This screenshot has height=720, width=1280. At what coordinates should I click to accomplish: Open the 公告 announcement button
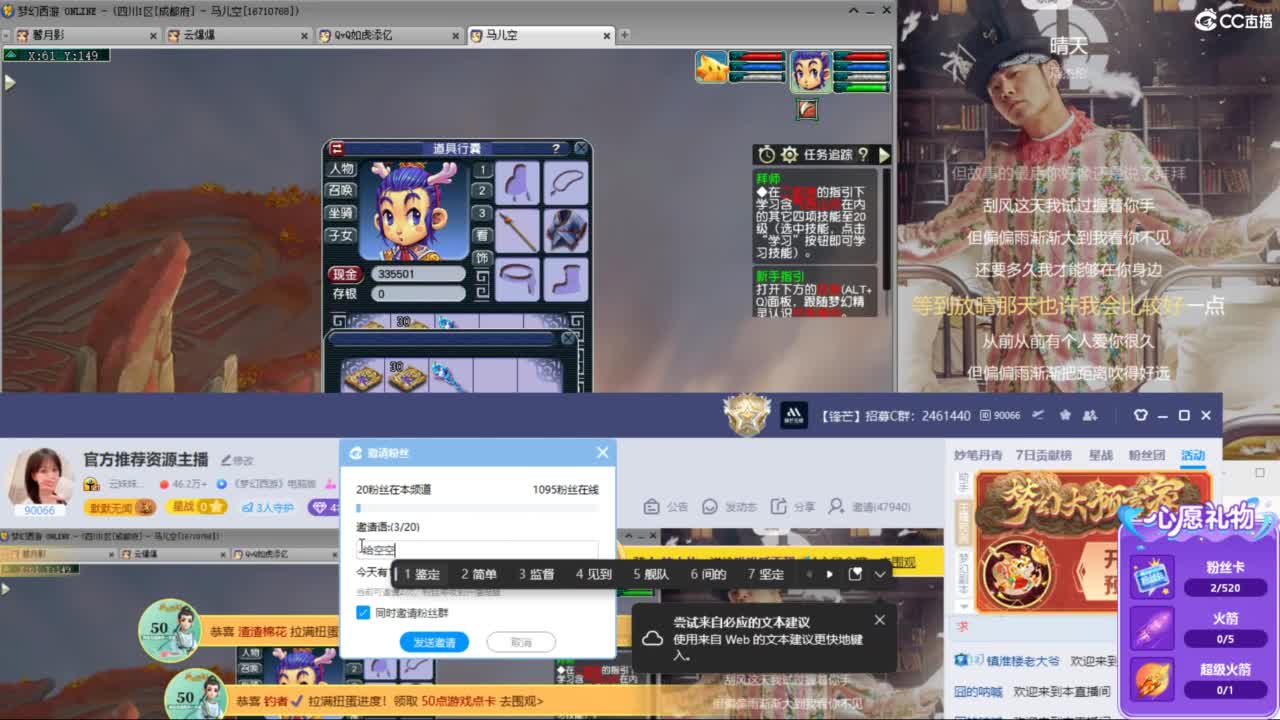(666, 507)
